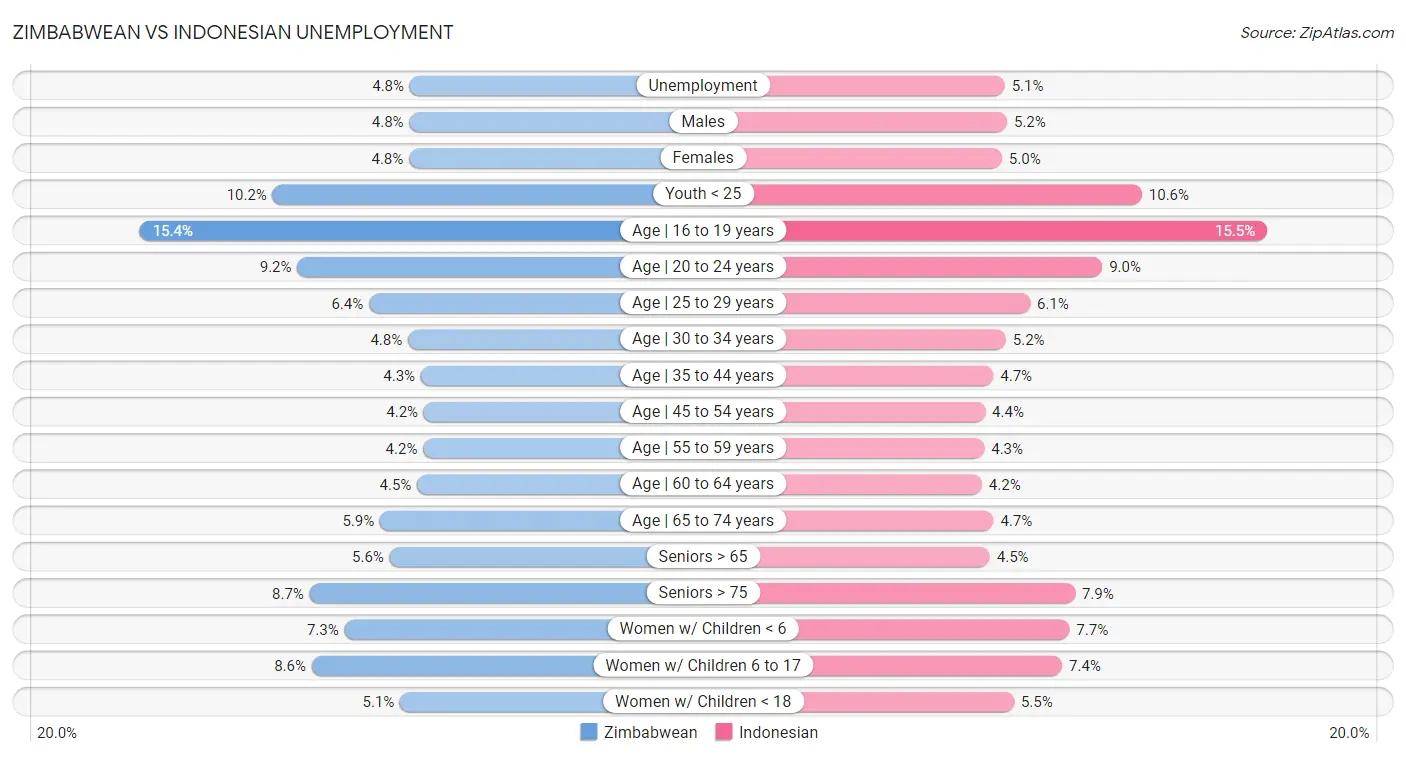The height and width of the screenshot is (757, 1406).
Task: Select the Unemployment category label
Action: (x=703, y=86)
